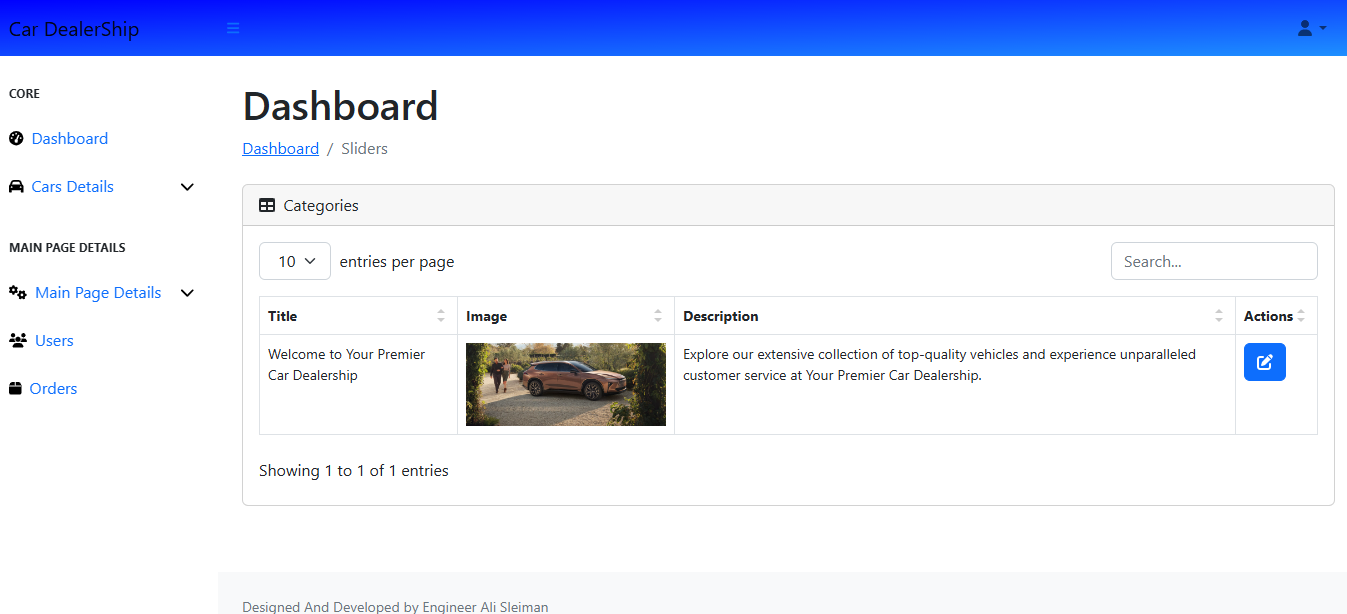1347x614 pixels.
Task: Expand the Main Page Details chevron
Action: tap(187, 293)
